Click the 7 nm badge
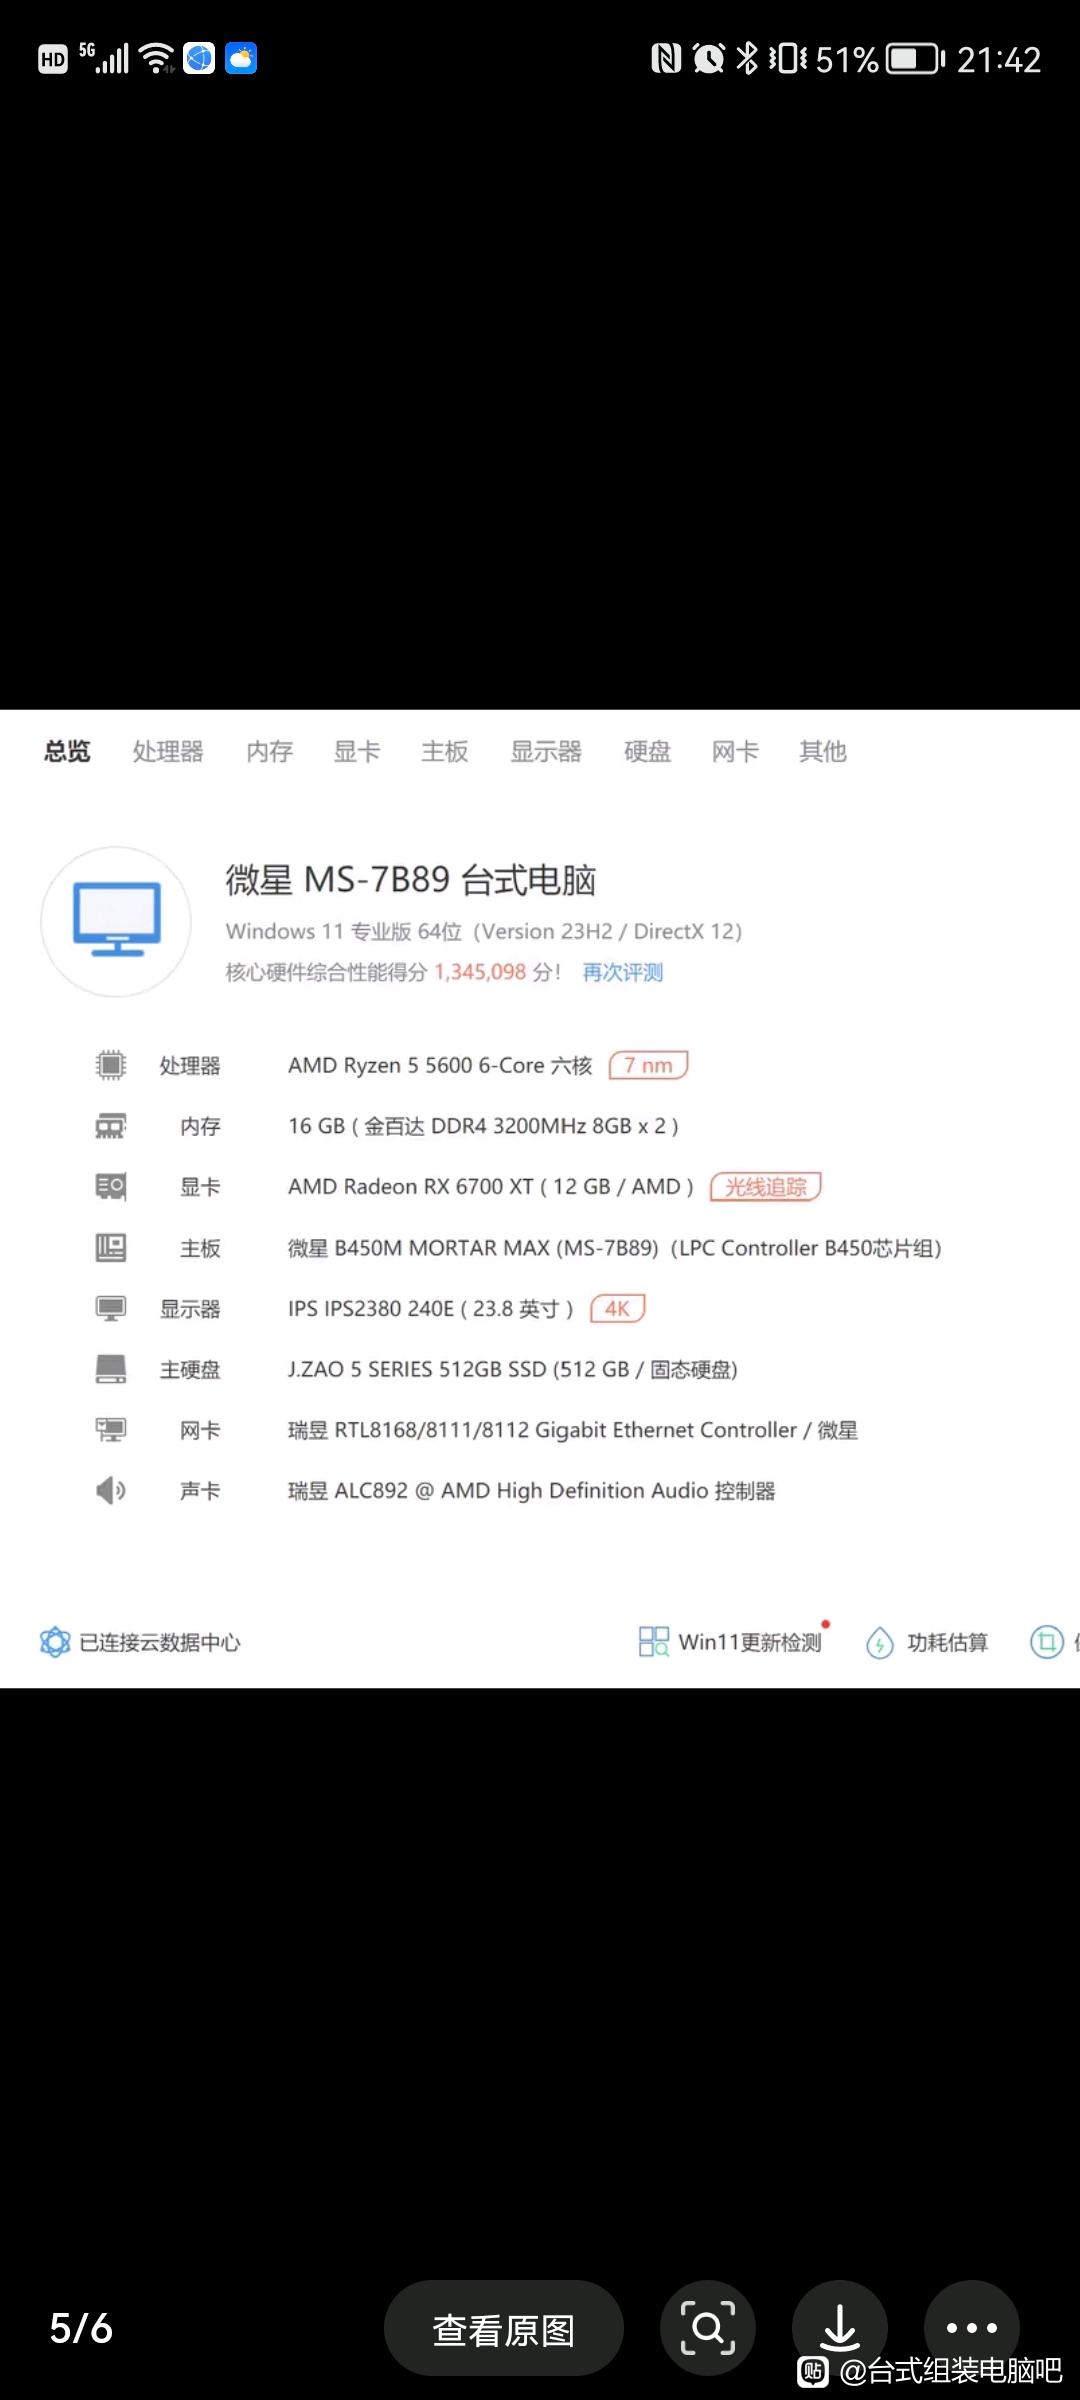Image resolution: width=1080 pixels, height=2400 pixels. point(649,1065)
